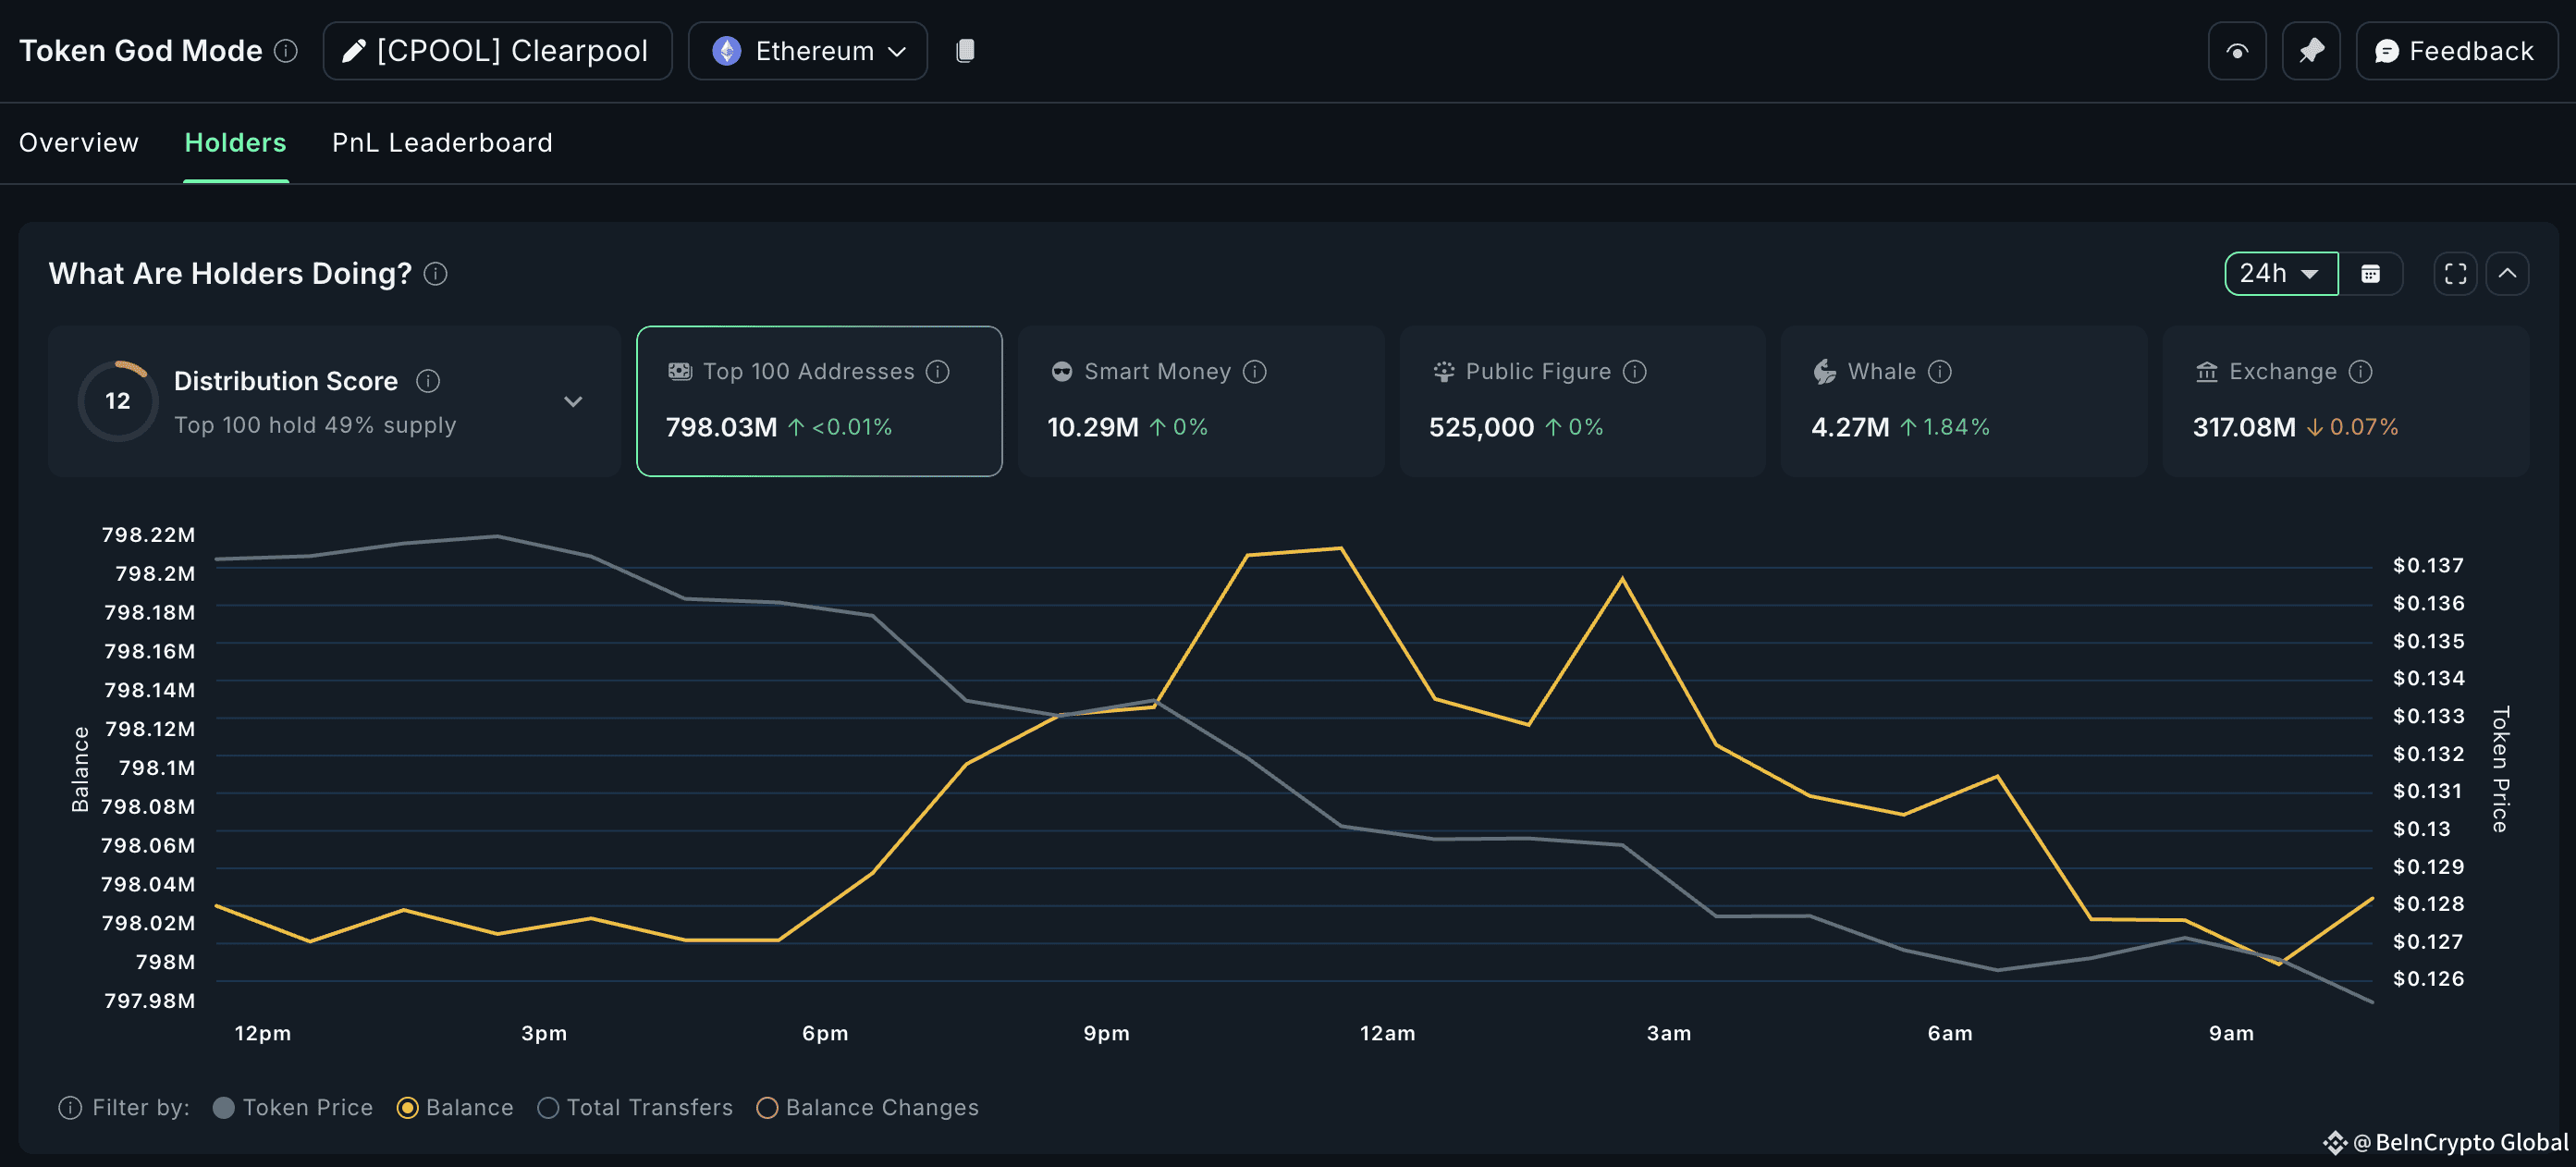Click the pin icon button
2576x1167 pixels.
2311,51
